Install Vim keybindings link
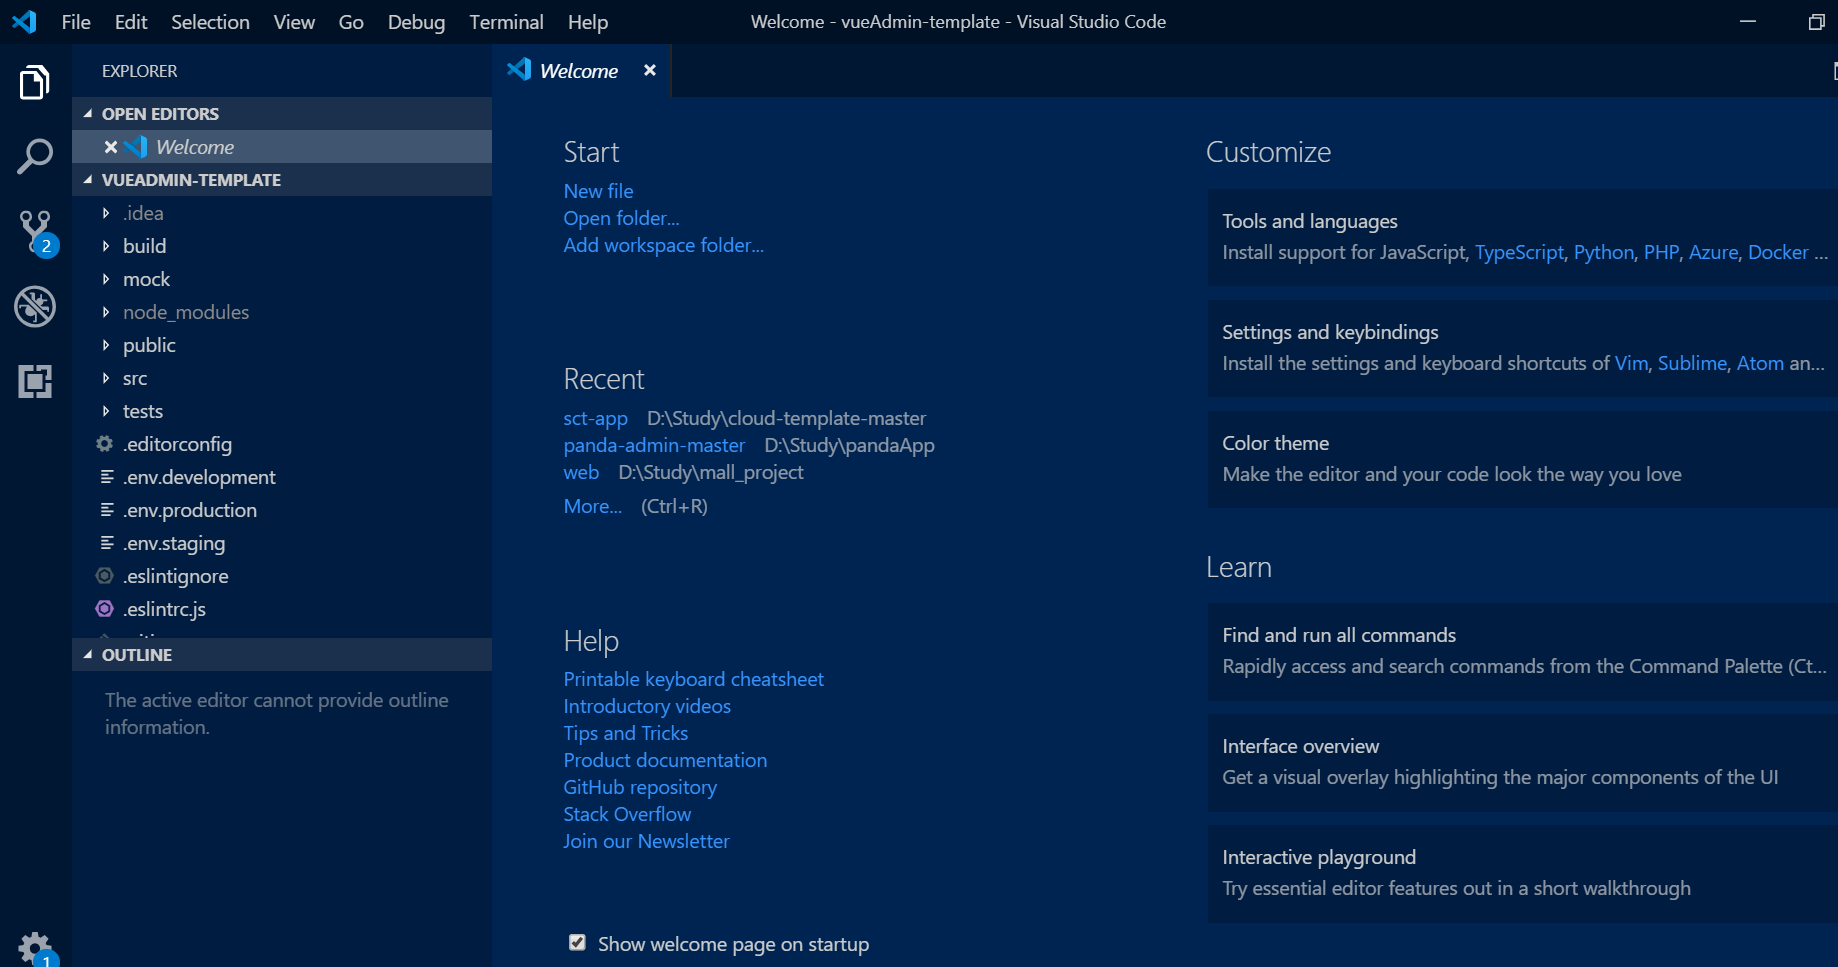Image resolution: width=1838 pixels, height=967 pixels. pyautogui.click(x=1631, y=363)
